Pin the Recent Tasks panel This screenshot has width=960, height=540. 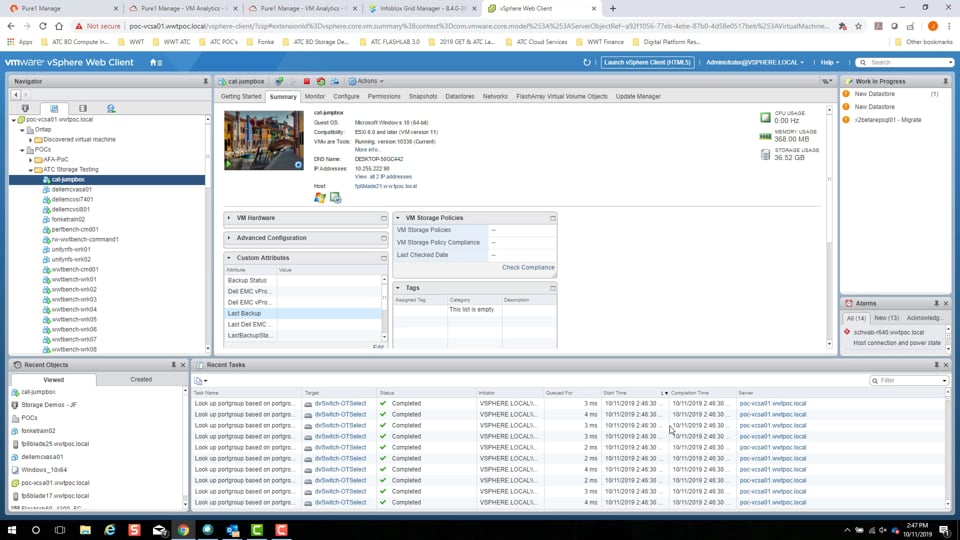(x=936, y=365)
